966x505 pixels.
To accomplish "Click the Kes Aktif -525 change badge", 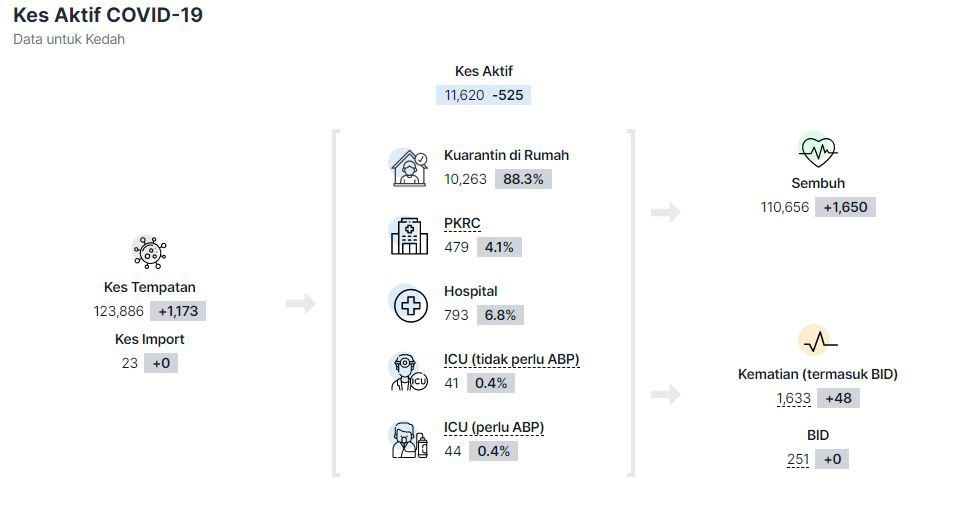I will pos(508,95).
